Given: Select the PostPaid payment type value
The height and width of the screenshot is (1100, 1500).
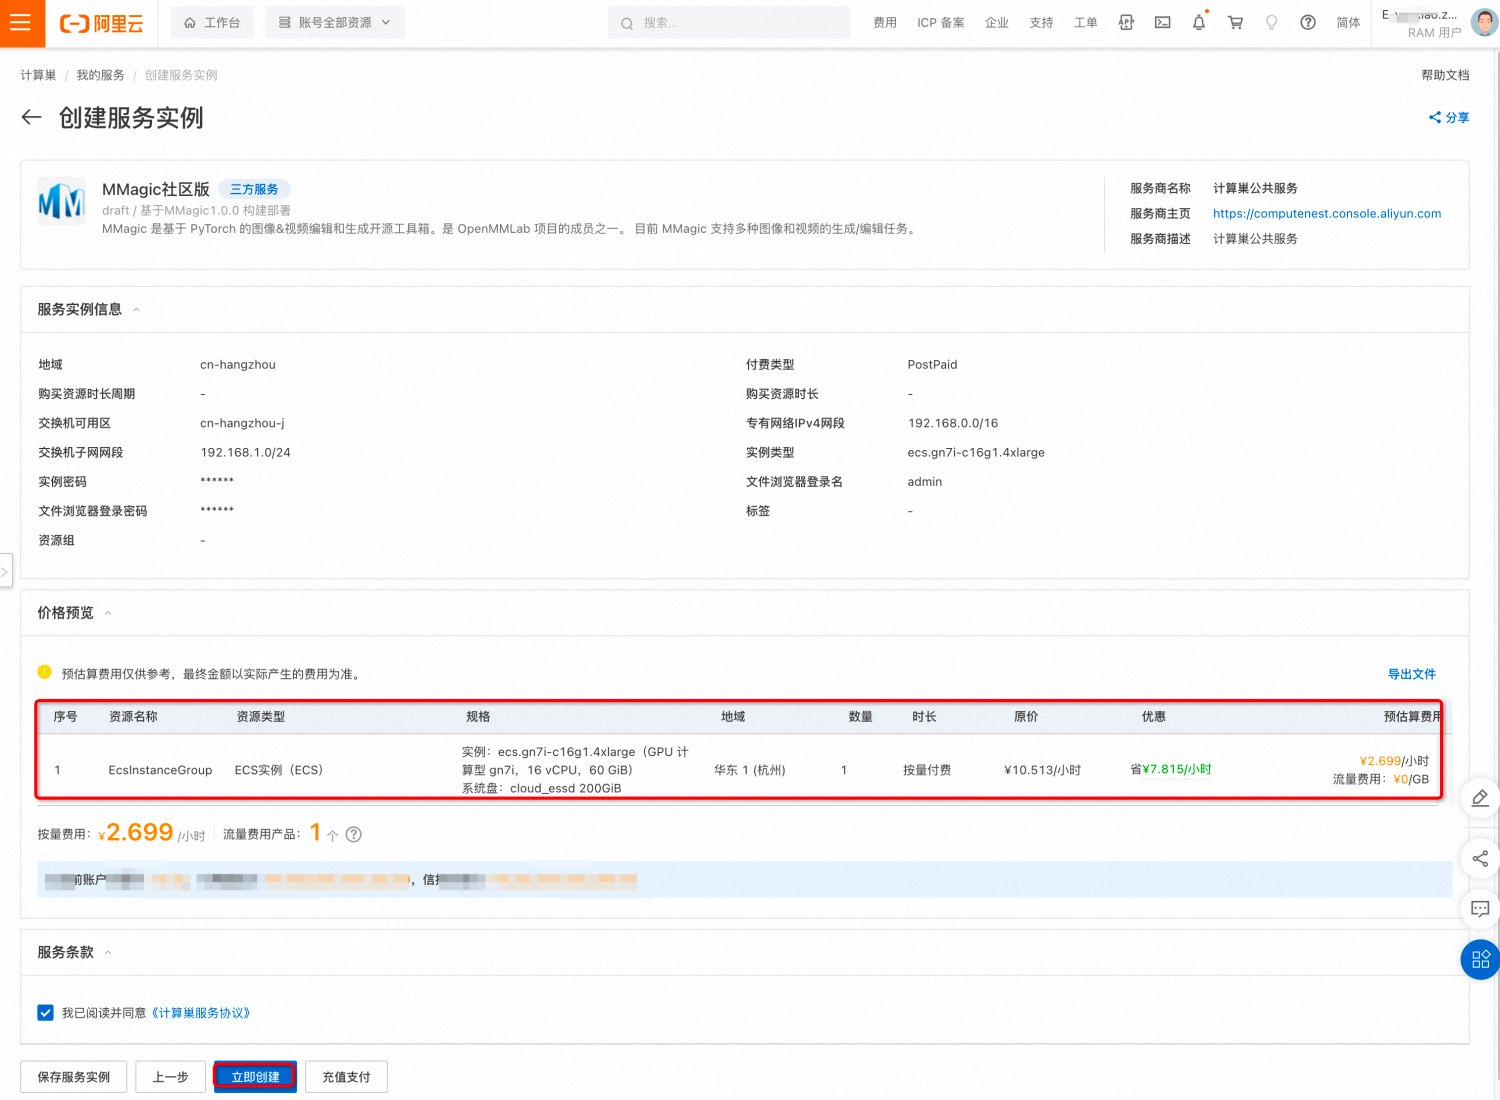Looking at the screenshot, I should point(932,364).
